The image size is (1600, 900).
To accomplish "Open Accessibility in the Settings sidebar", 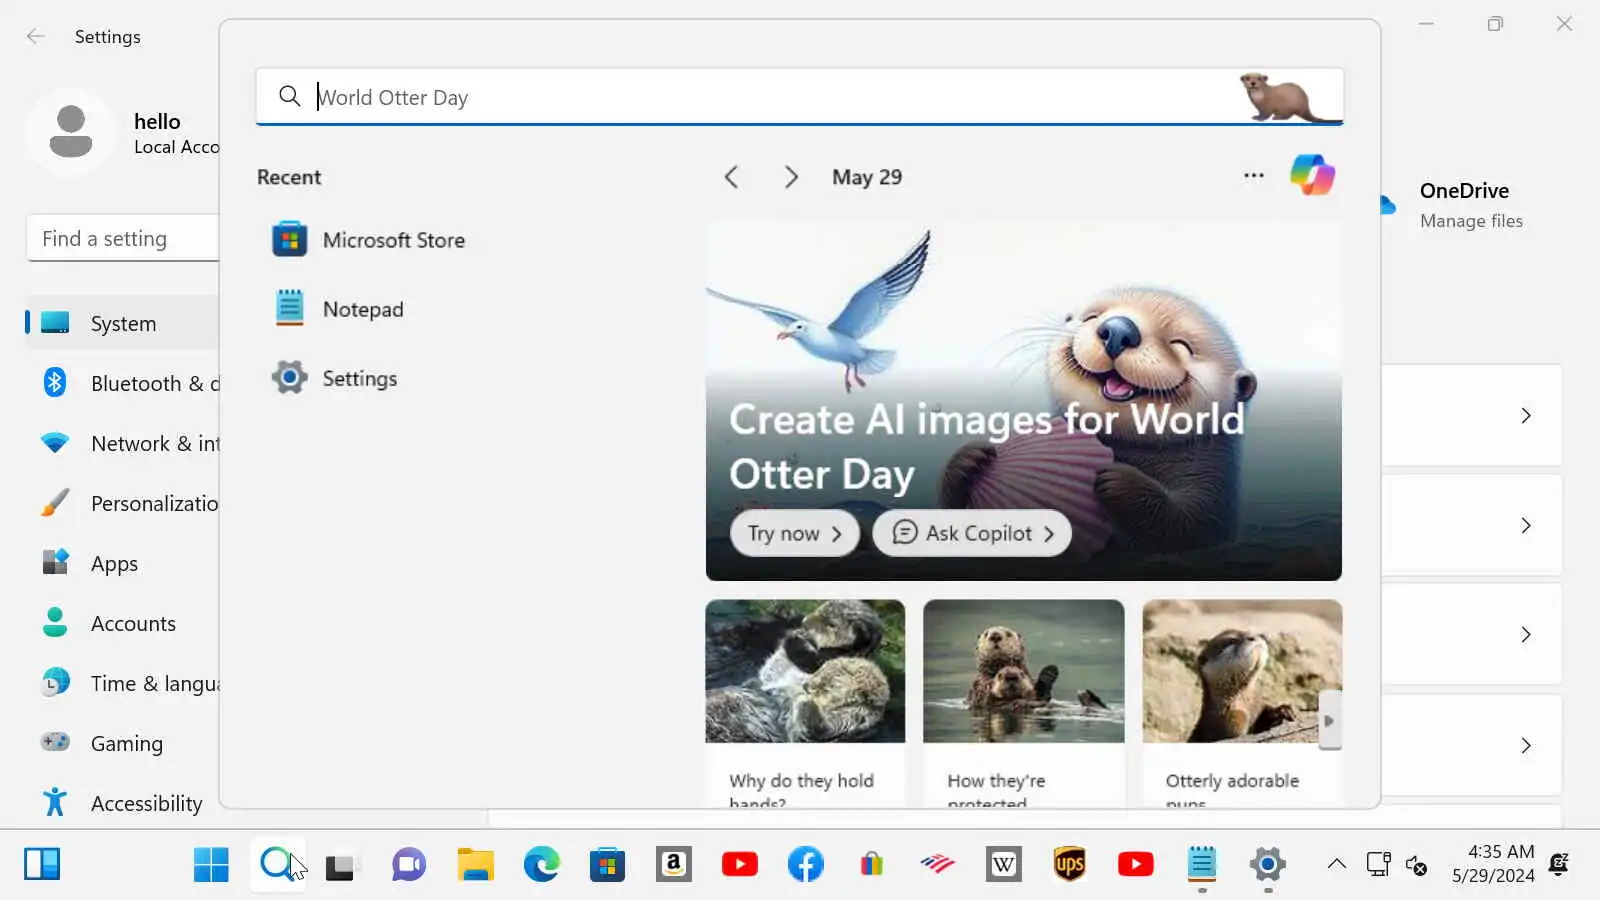I will pos(122,803).
